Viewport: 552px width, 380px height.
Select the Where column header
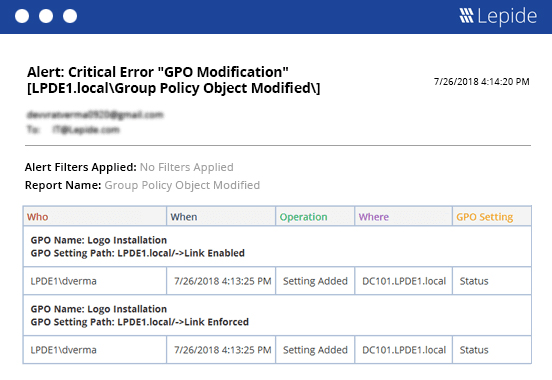[403, 216]
